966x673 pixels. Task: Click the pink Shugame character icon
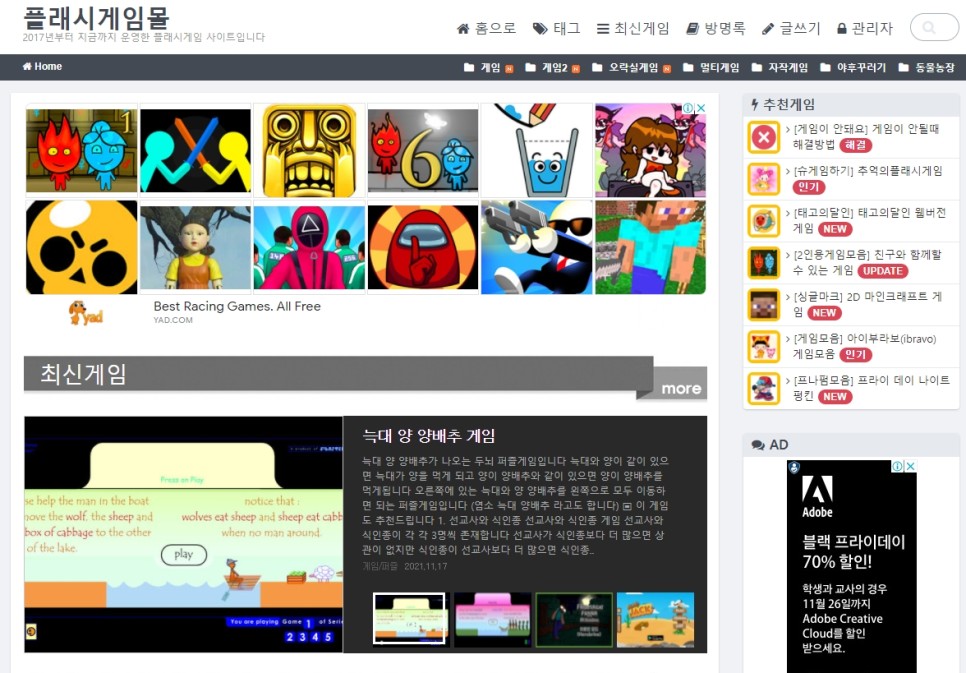(x=764, y=179)
